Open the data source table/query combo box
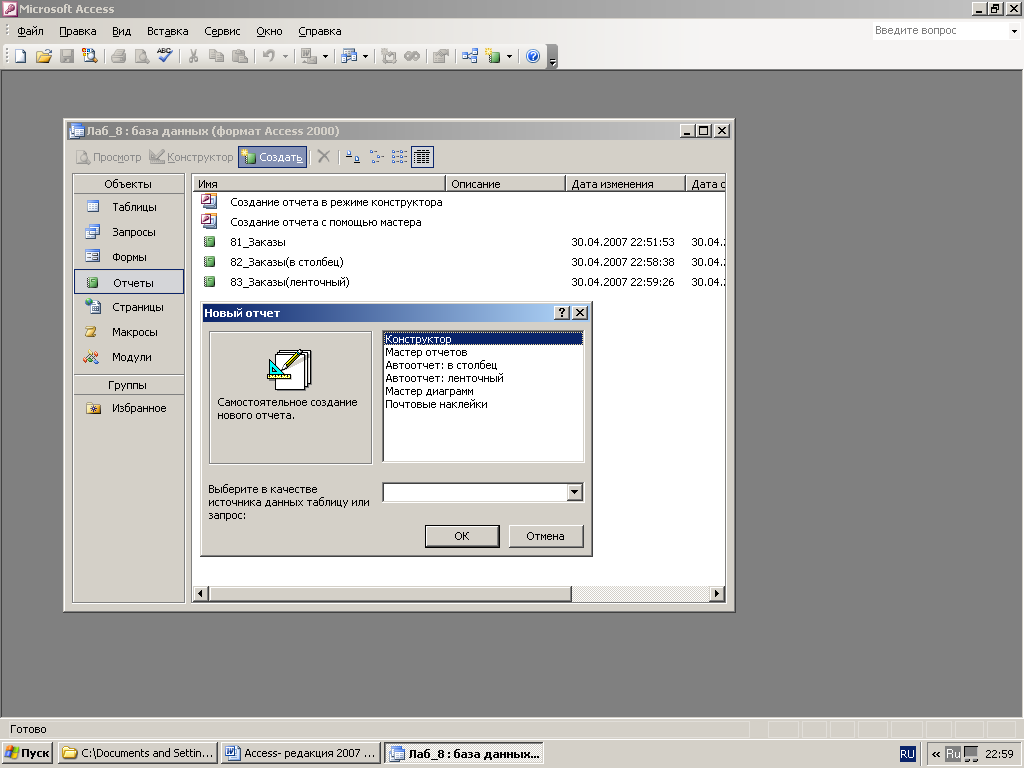This screenshot has height=768, width=1024. point(483,492)
